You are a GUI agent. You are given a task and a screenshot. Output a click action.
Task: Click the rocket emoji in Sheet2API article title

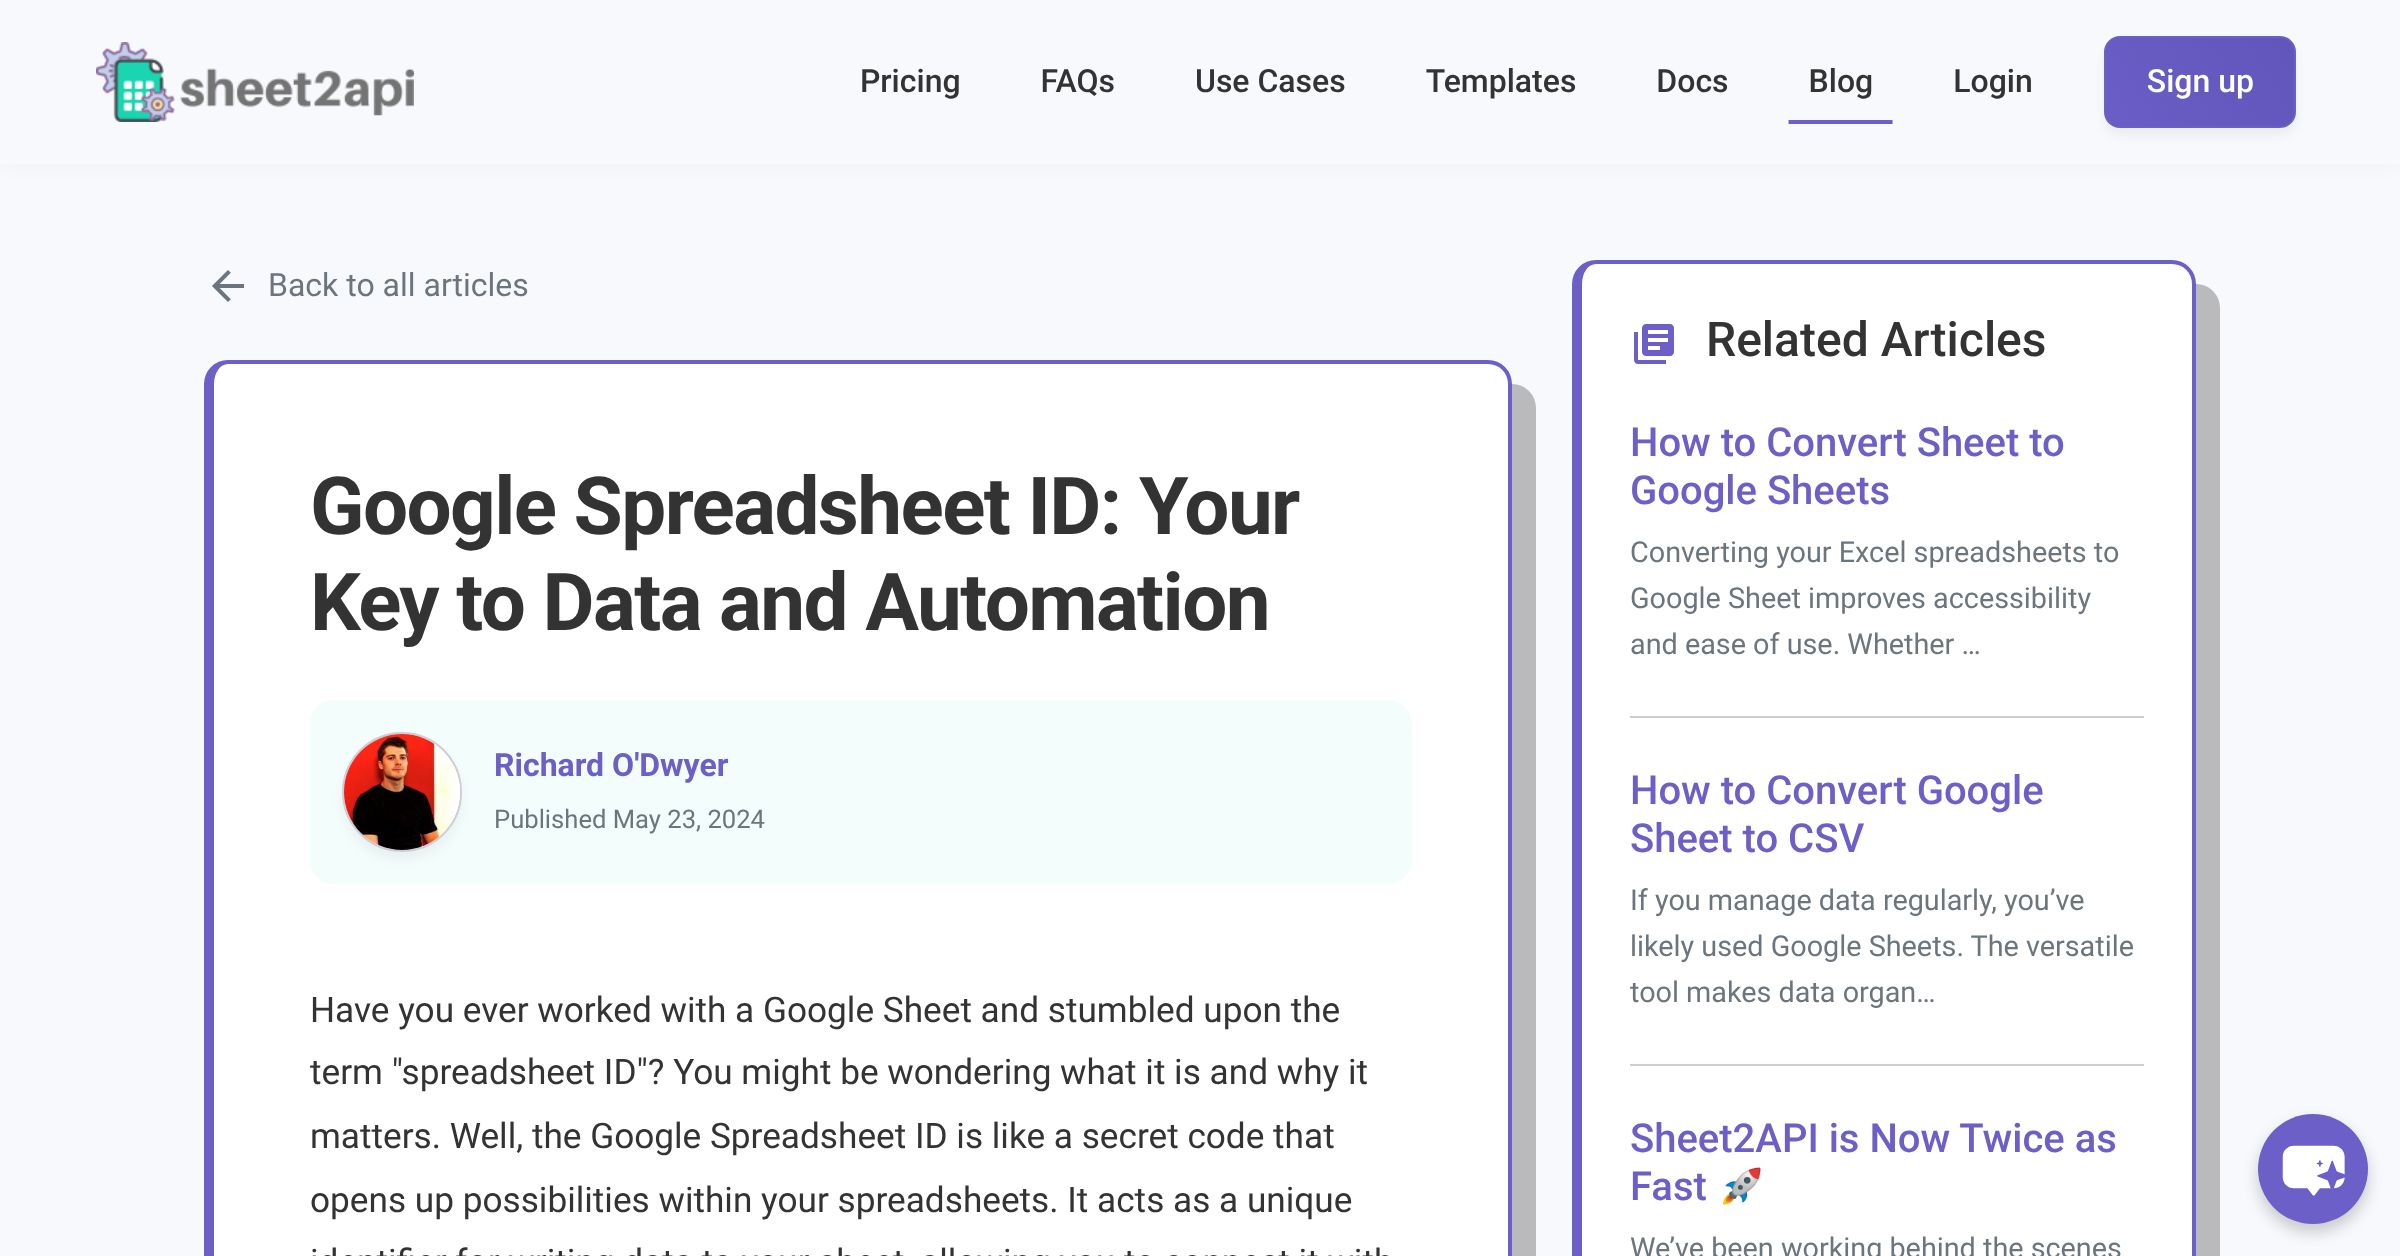[x=1739, y=1187]
